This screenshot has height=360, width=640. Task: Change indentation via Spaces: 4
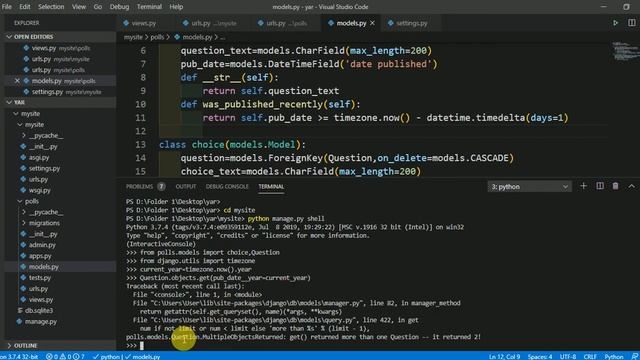click(x=540, y=356)
